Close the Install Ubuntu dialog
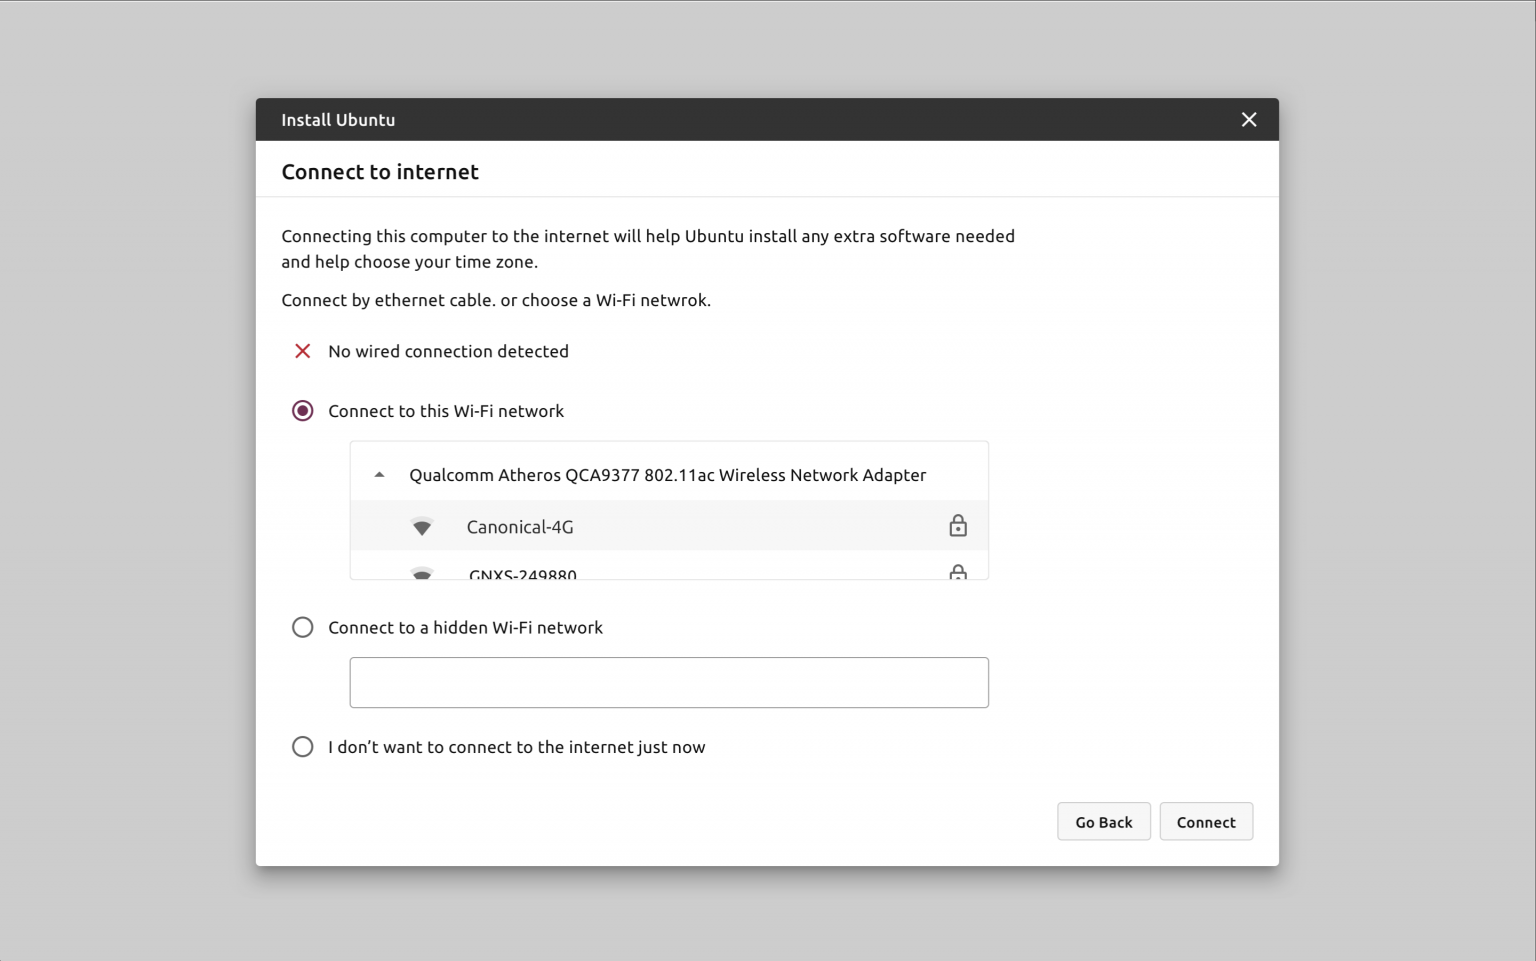Screen dimensions: 1536x961 pos(1249,120)
